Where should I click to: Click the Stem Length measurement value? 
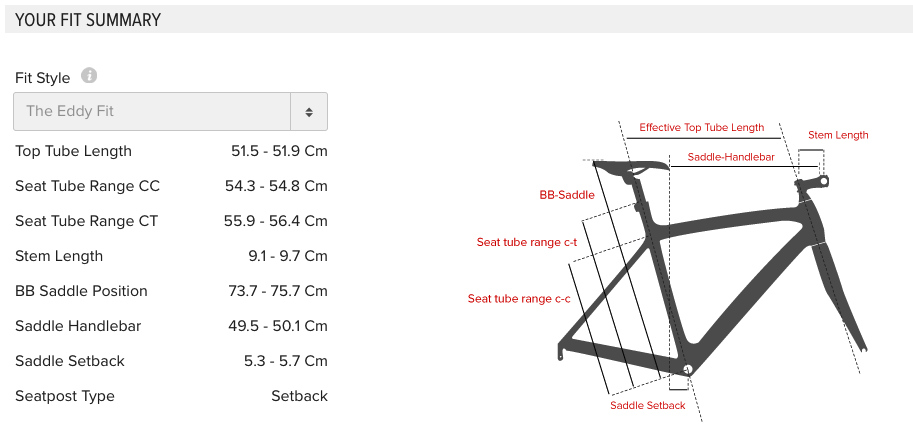(x=288, y=256)
